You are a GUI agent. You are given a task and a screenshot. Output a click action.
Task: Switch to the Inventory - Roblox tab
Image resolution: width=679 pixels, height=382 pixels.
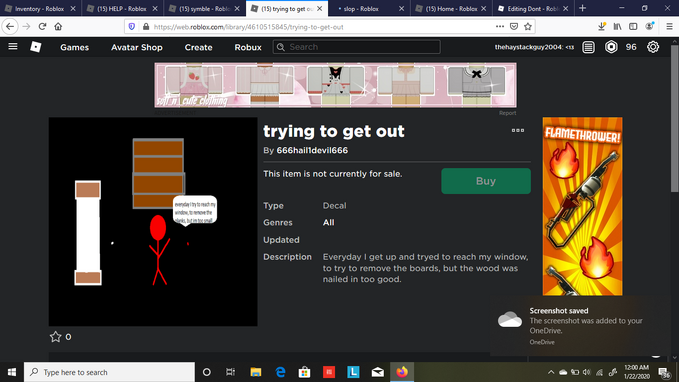click(40, 8)
